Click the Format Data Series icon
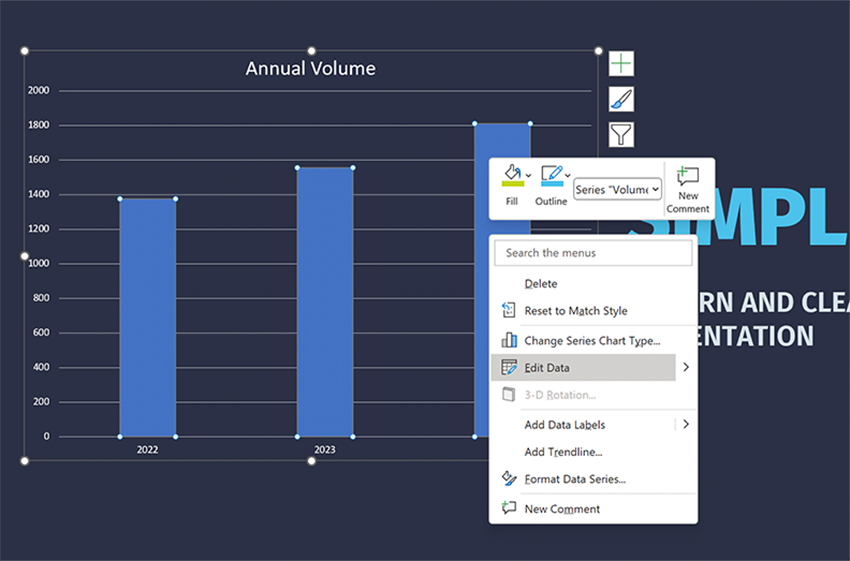The height and width of the screenshot is (561, 850). (x=509, y=478)
